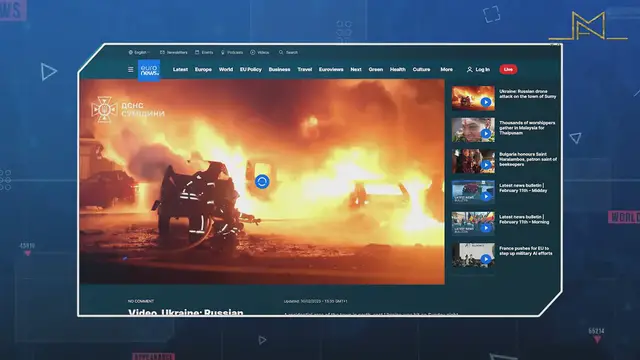The width and height of the screenshot is (640, 360).
Task: Play the Sumy drone attack video thumbnail
Action: point(473,98)
